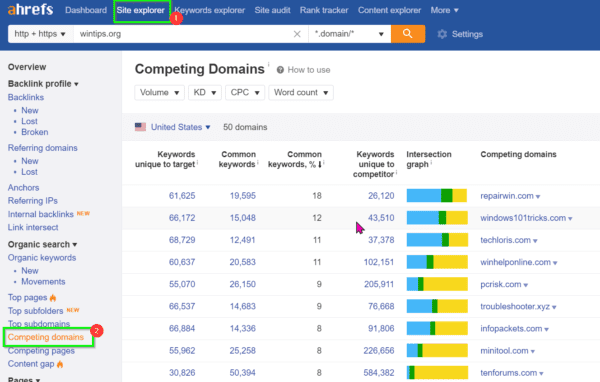Open the techloris.com domain link
This screenshot has height=382, width=600.
505,240
